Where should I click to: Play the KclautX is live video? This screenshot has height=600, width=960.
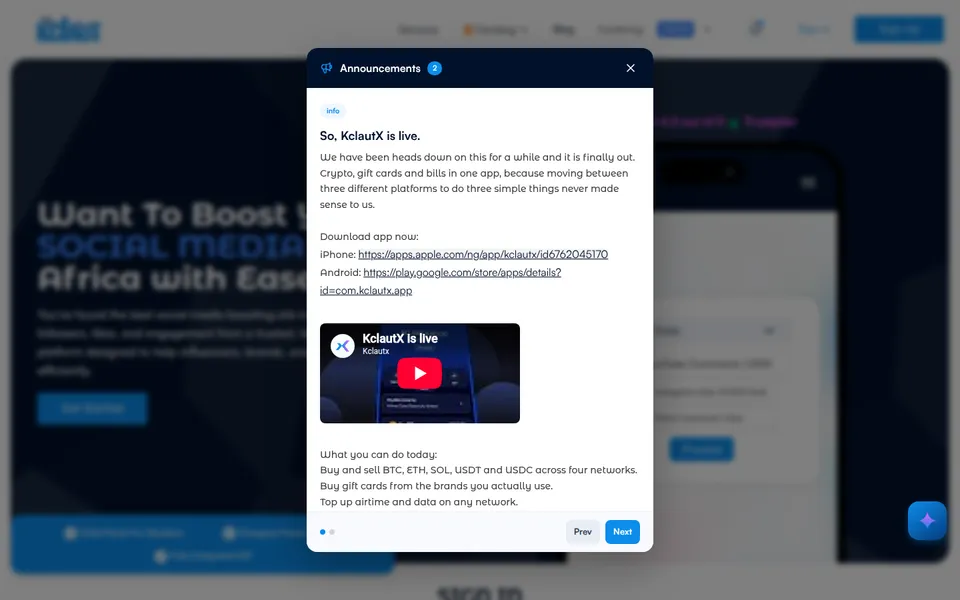pos(419,373)
